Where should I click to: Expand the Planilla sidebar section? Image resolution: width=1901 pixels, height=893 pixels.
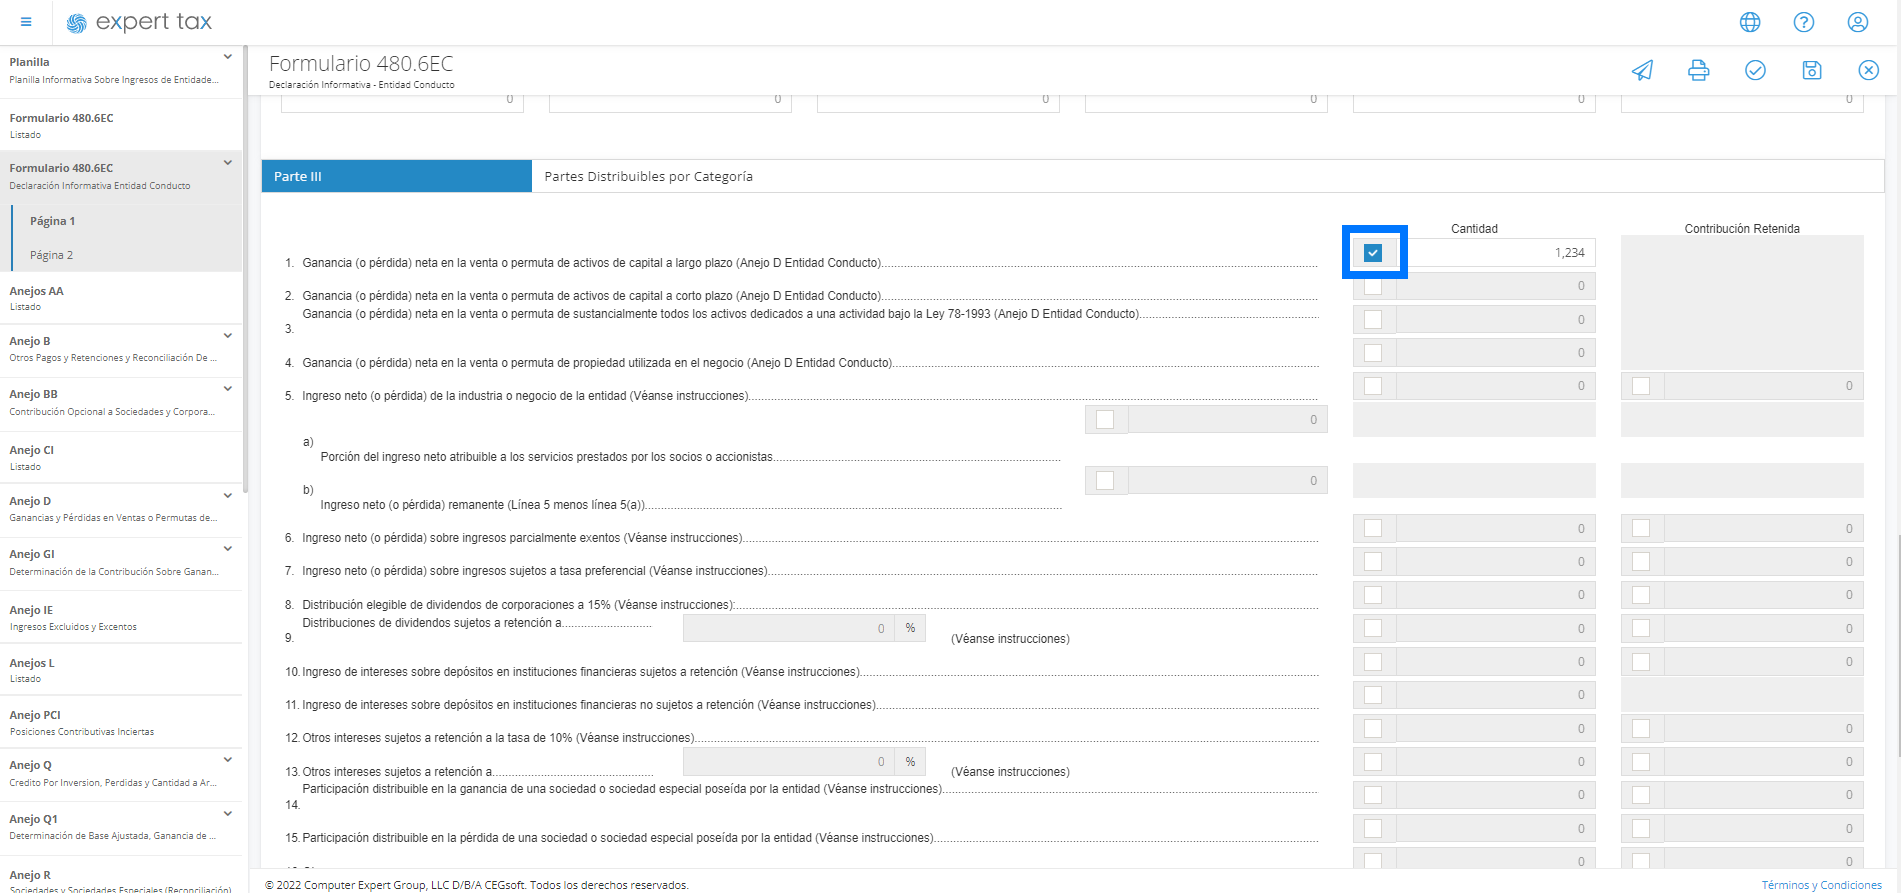[x=228, y=58]
